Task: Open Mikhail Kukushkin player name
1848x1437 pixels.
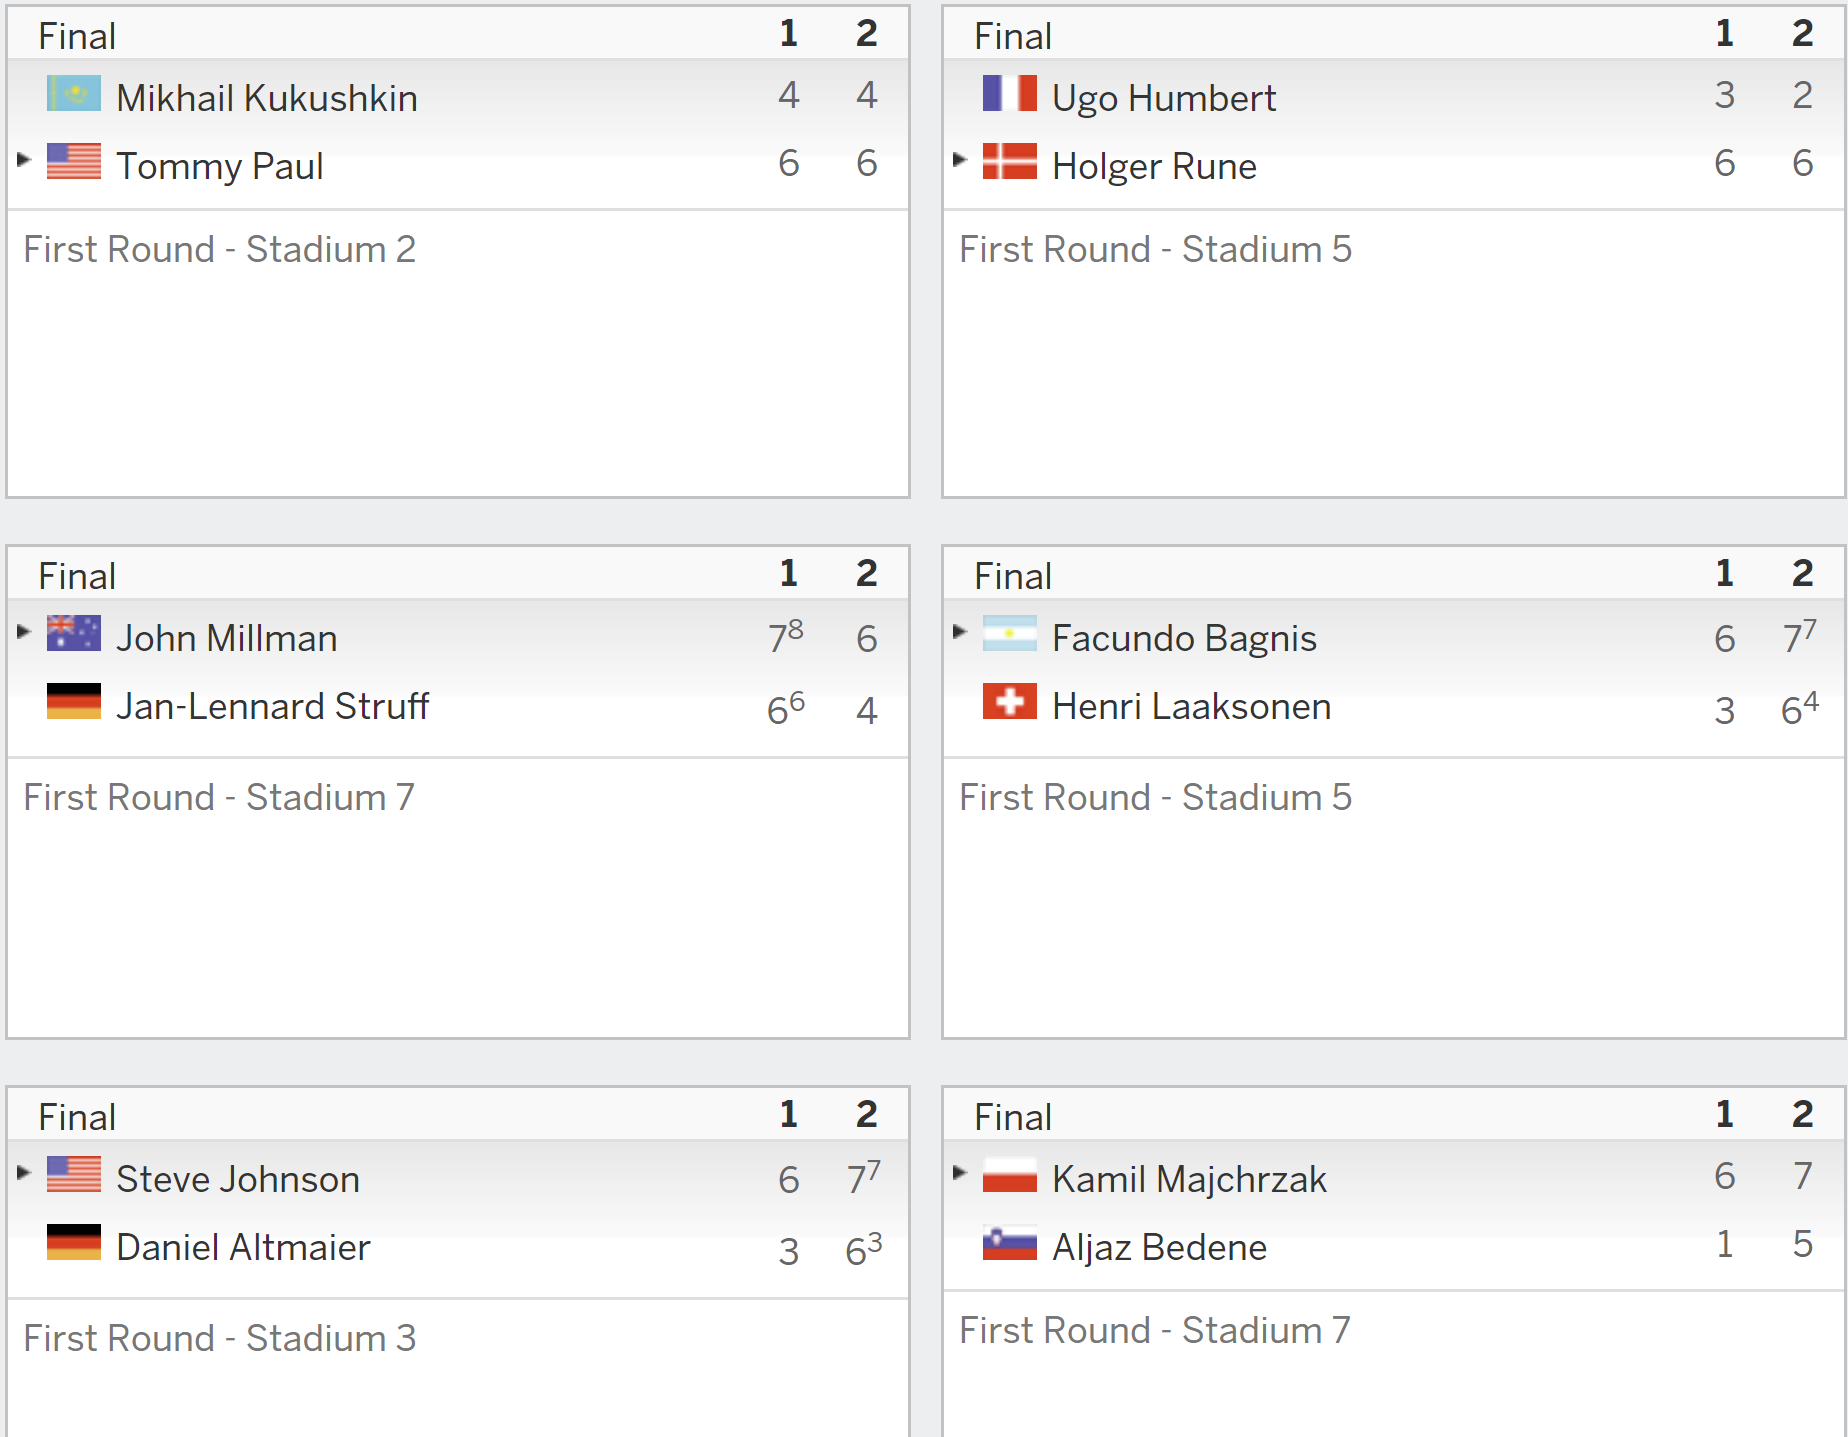Action: click(267, 98)
